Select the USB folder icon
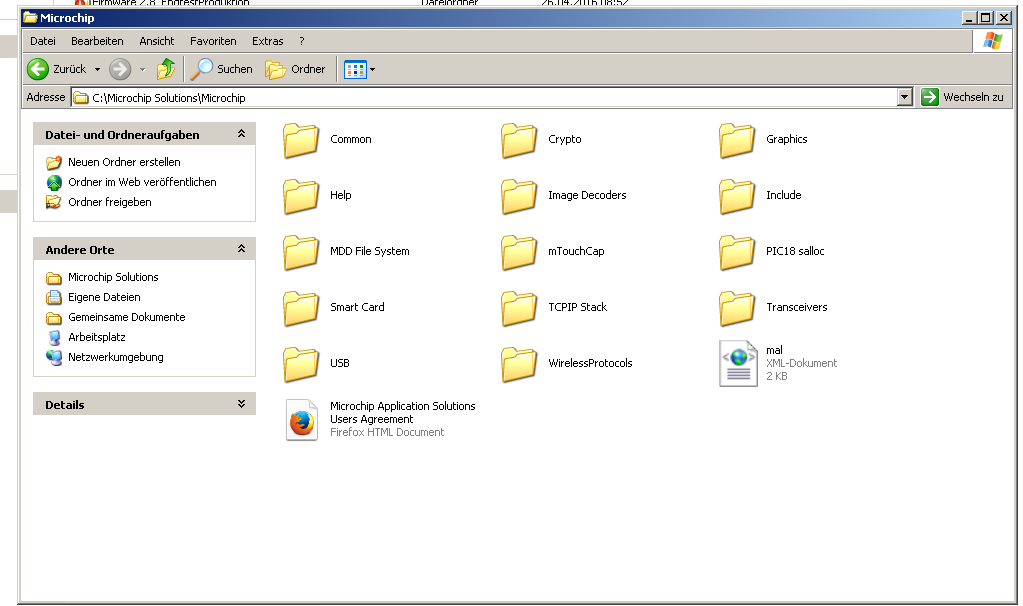Image resolution: width=1023 pixels, height=606 pixels. tap(301, 365)
